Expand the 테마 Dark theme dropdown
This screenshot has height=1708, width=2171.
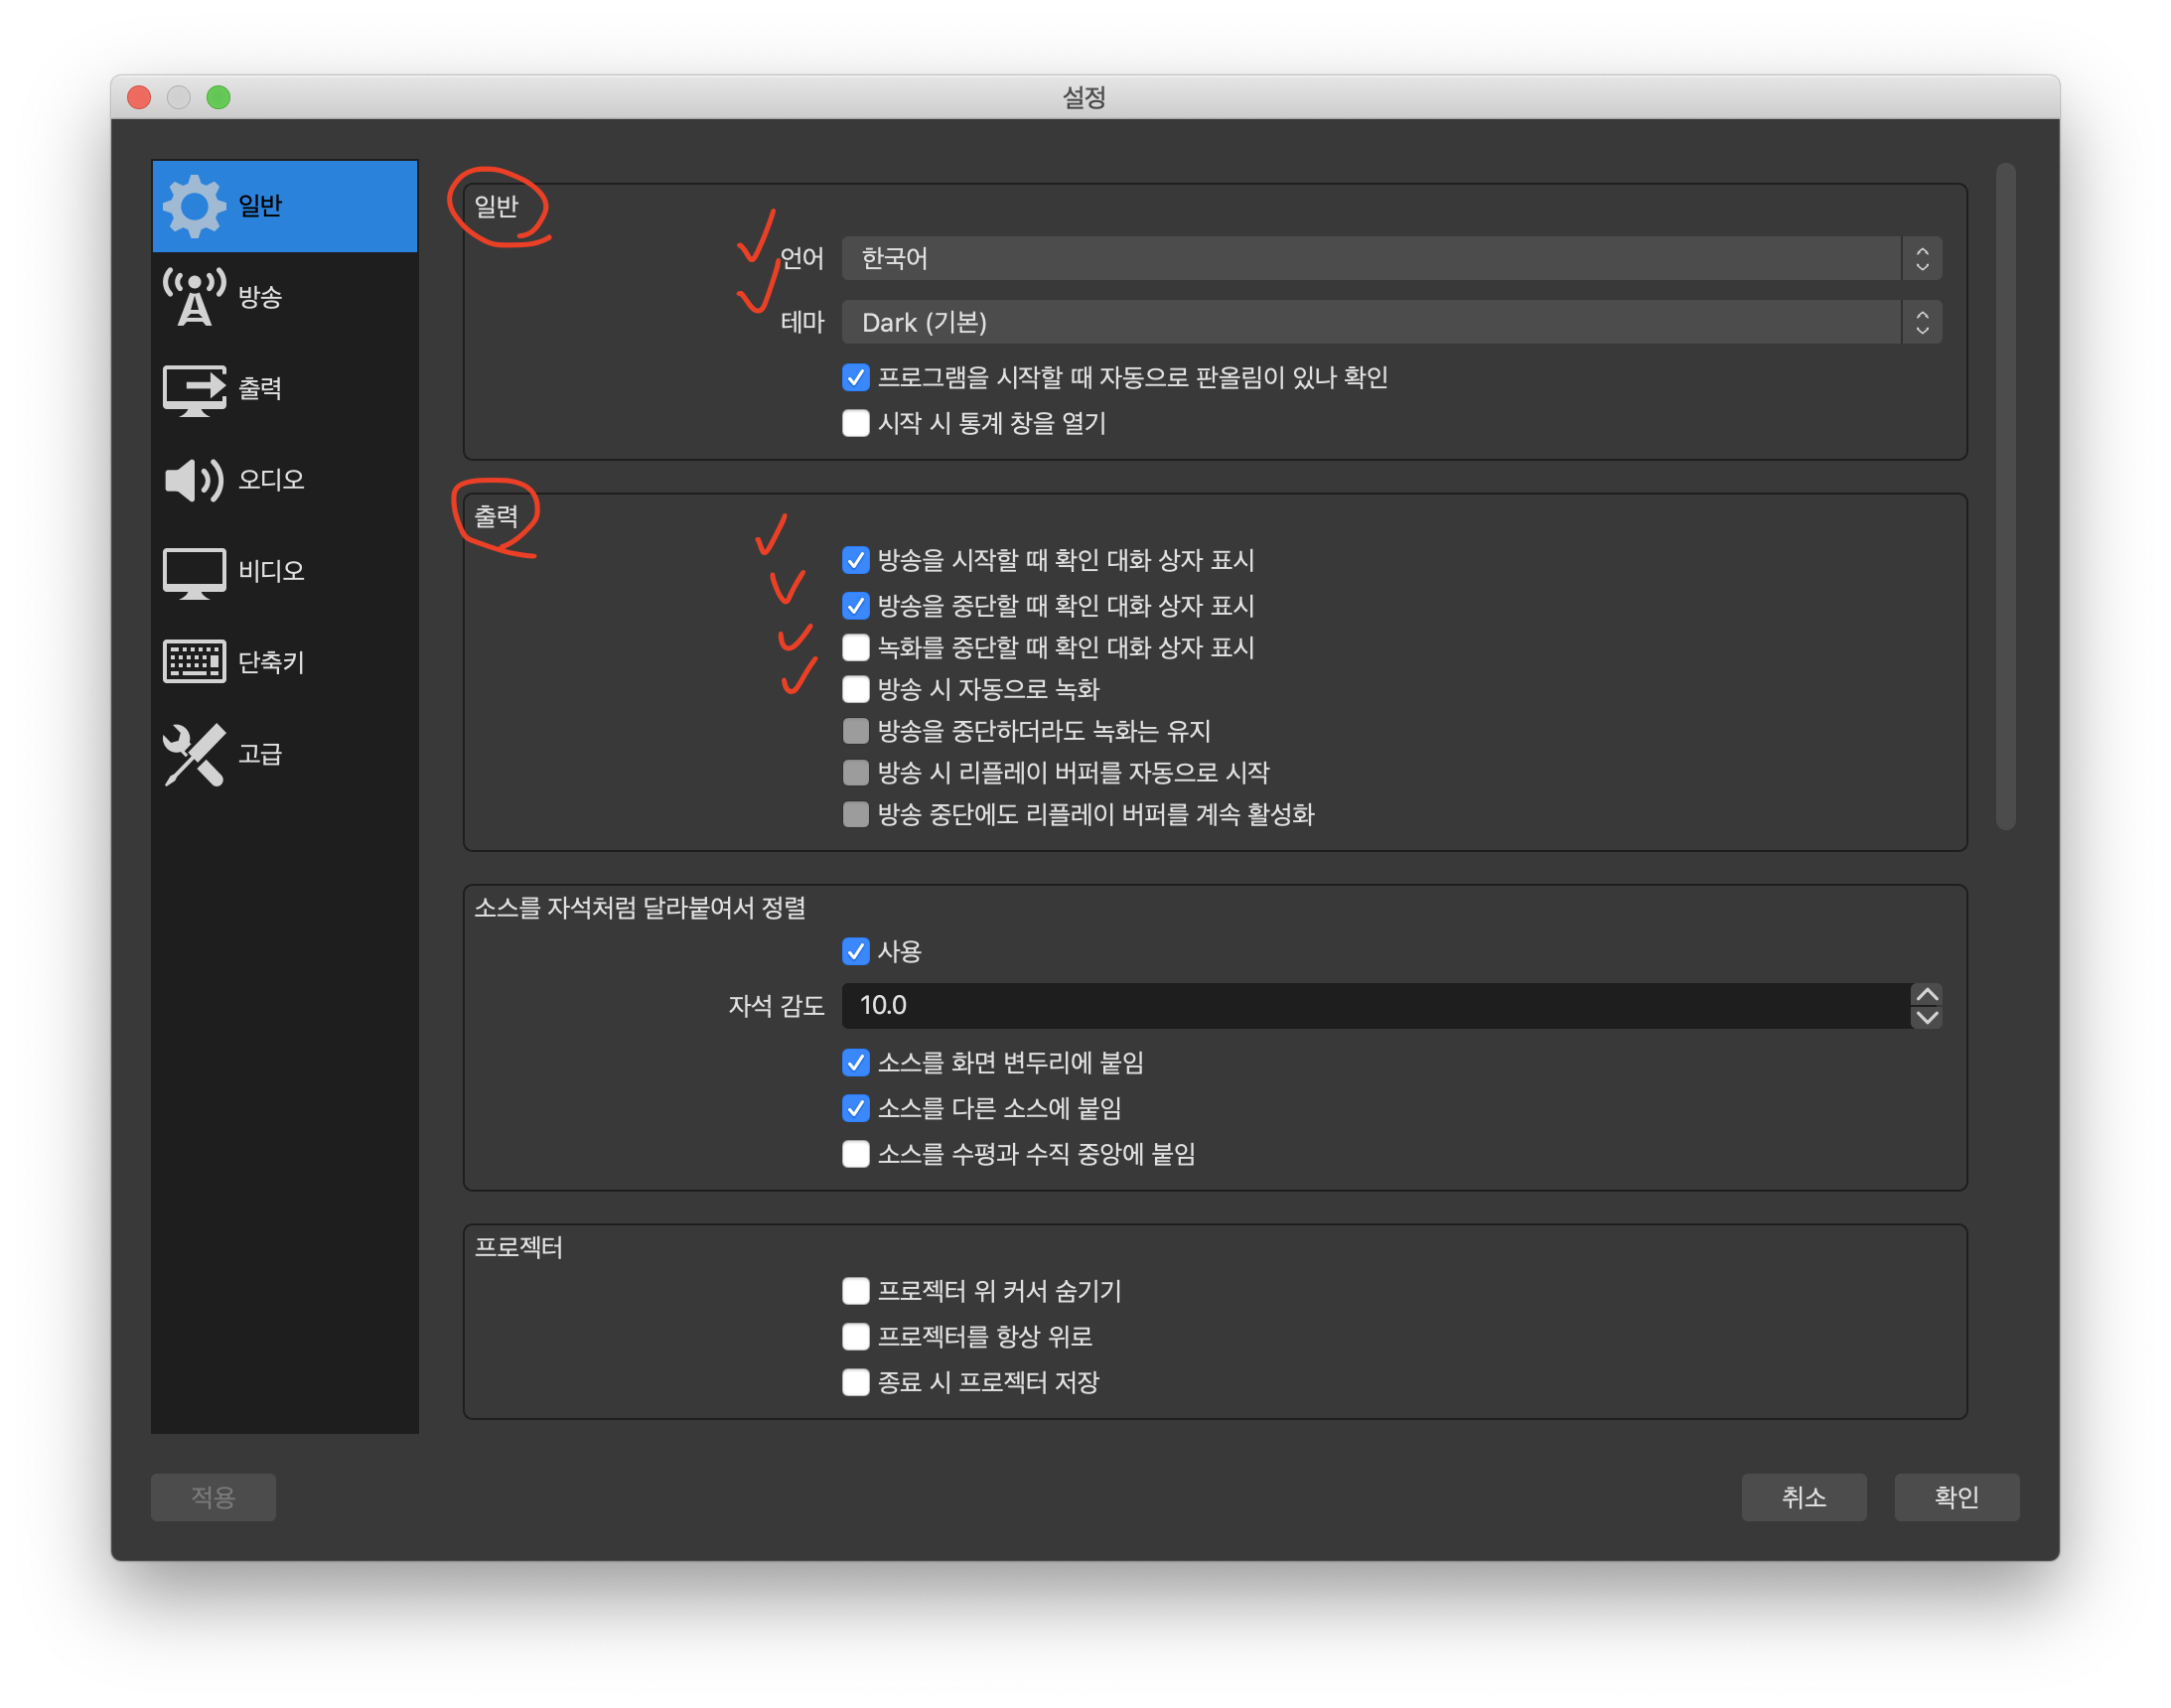[1390, 322]
